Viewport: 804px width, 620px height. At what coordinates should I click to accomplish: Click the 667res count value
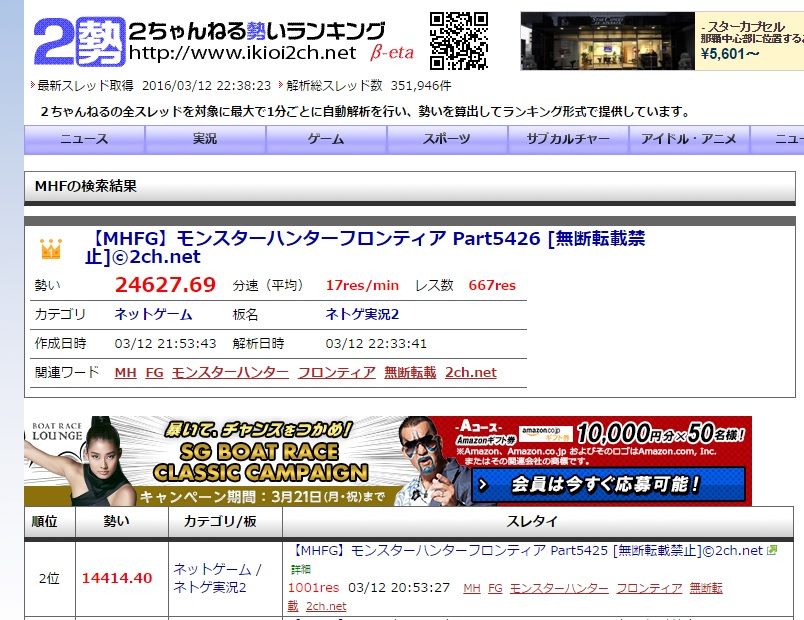coord(492,285)
